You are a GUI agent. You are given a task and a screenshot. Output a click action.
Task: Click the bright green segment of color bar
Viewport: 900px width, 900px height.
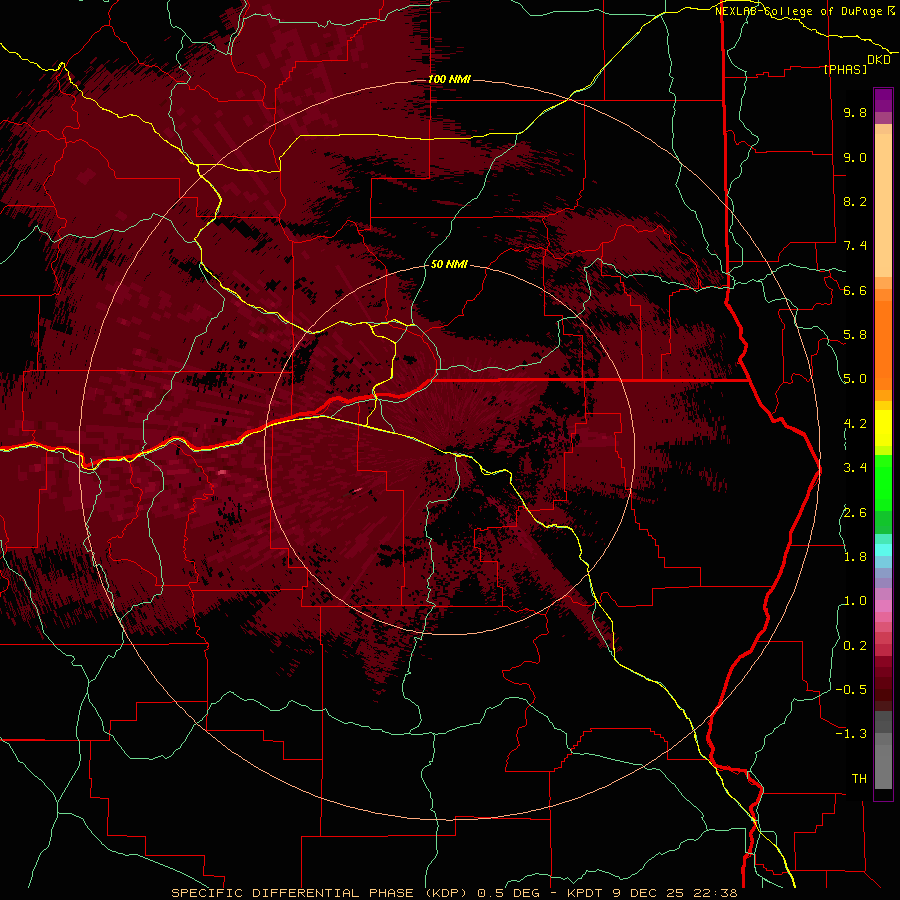(x=883, y=483)
